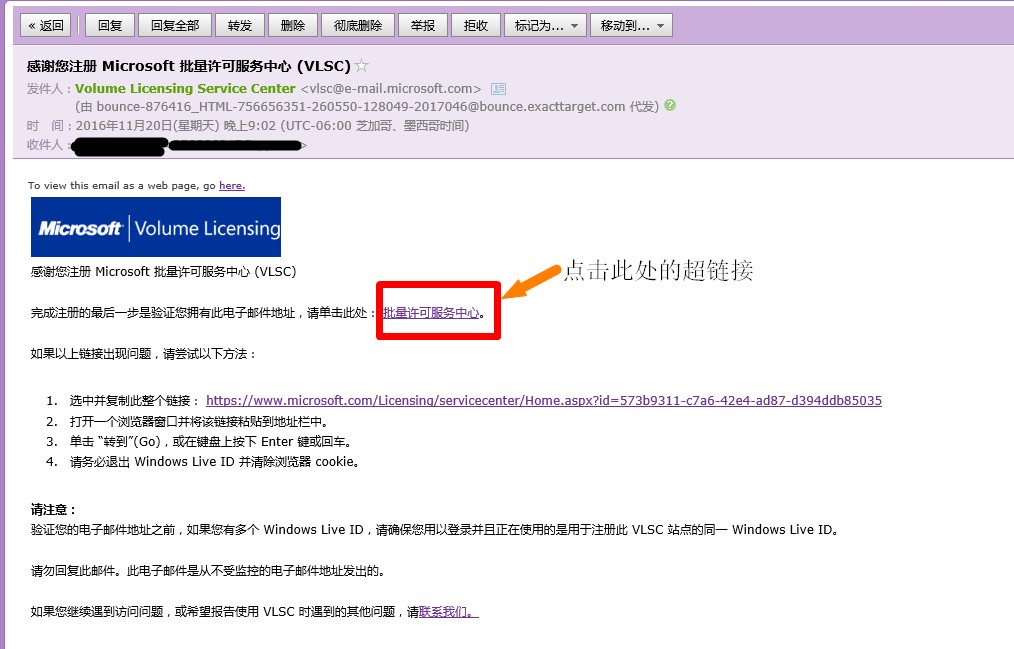Click the 联系我们 contact link
This screenshot has width=1014, height=649.
coord(449,612)
